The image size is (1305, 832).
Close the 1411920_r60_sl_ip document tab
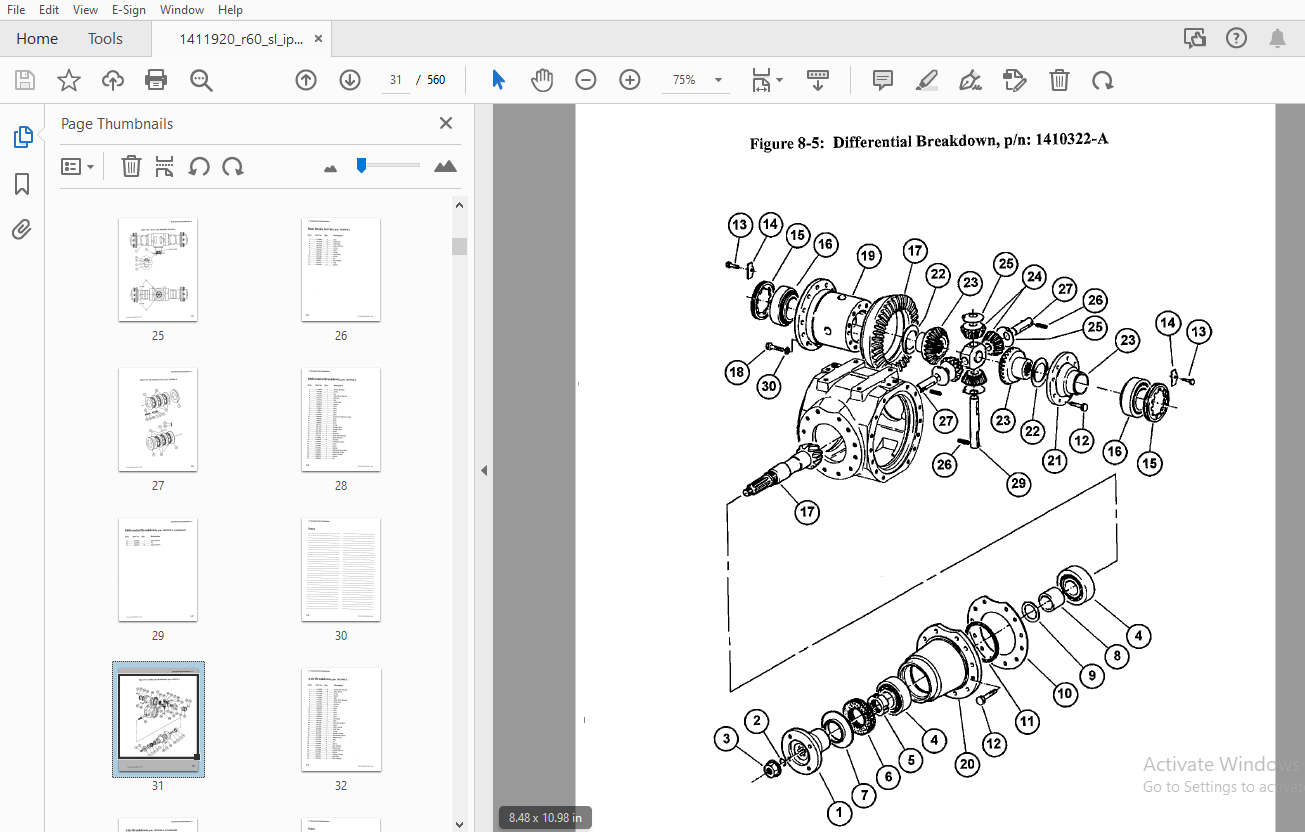[319, 39]
